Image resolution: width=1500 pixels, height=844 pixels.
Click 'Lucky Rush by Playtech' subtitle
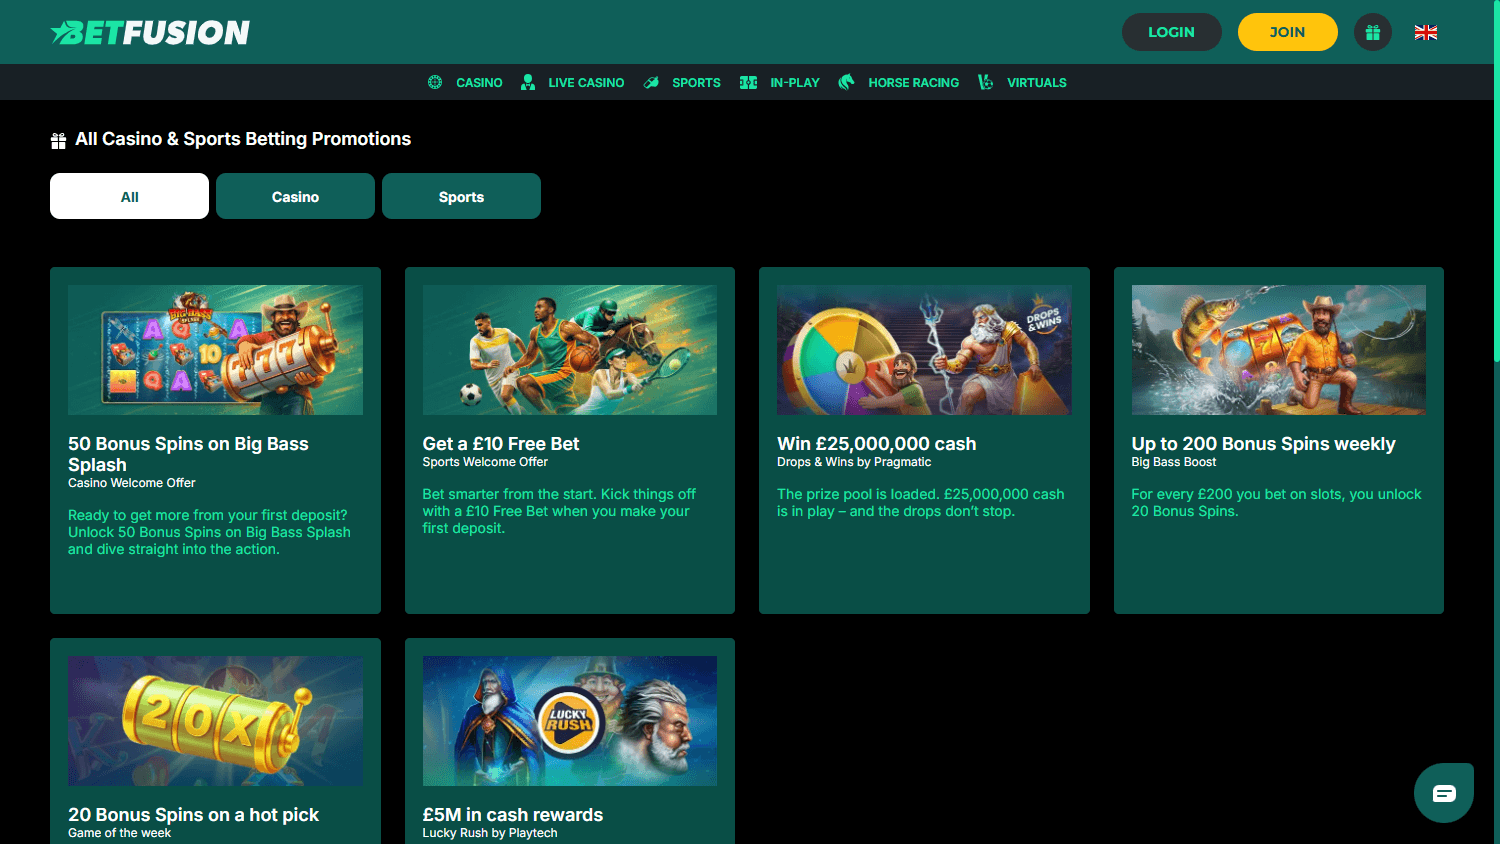click(x=490, y=833)
